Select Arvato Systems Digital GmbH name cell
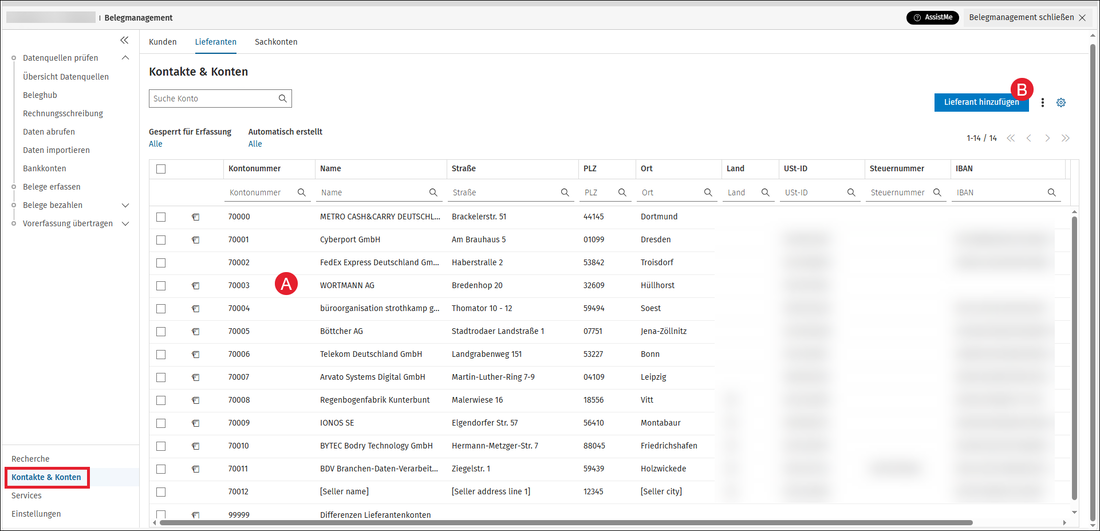This screenshot has width=1100, height=531. tap(373, 377)
